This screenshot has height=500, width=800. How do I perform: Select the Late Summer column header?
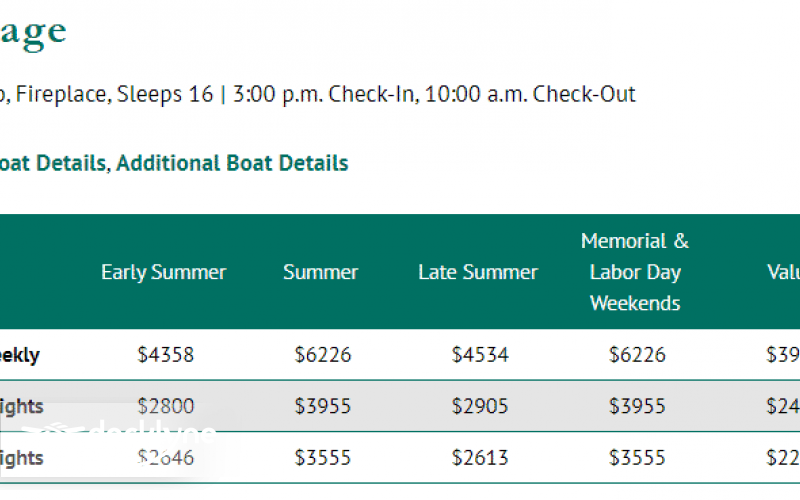pyautogui.click(x=478, y=272)
